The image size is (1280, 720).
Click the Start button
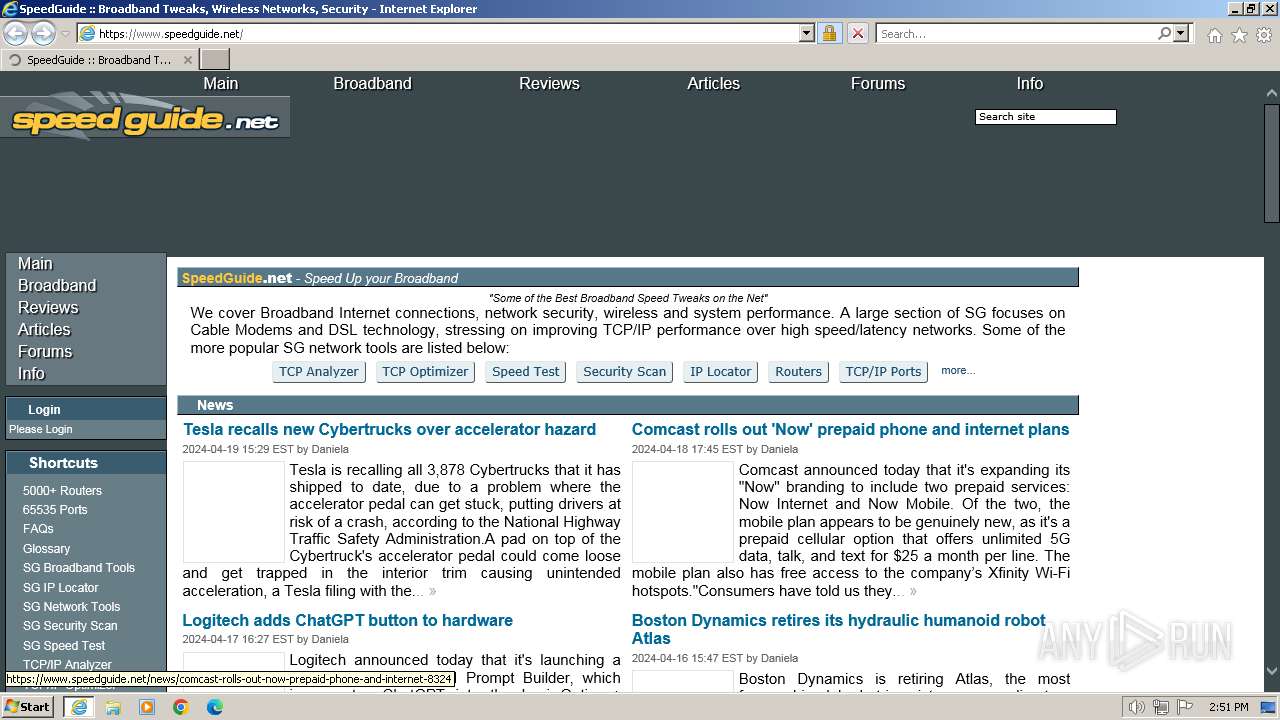coord(27,706)
